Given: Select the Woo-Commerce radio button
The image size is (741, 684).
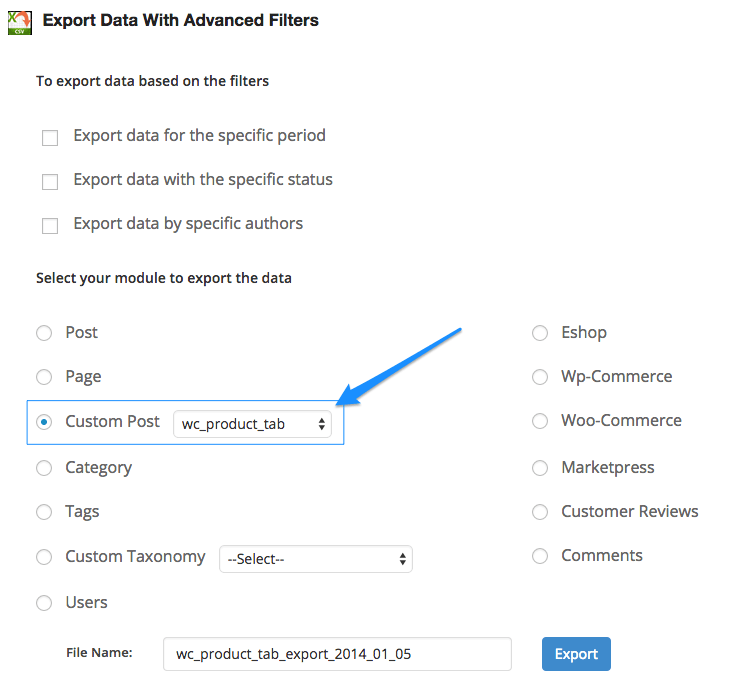Looking at the screenshot, I should (x=540, y=421).
